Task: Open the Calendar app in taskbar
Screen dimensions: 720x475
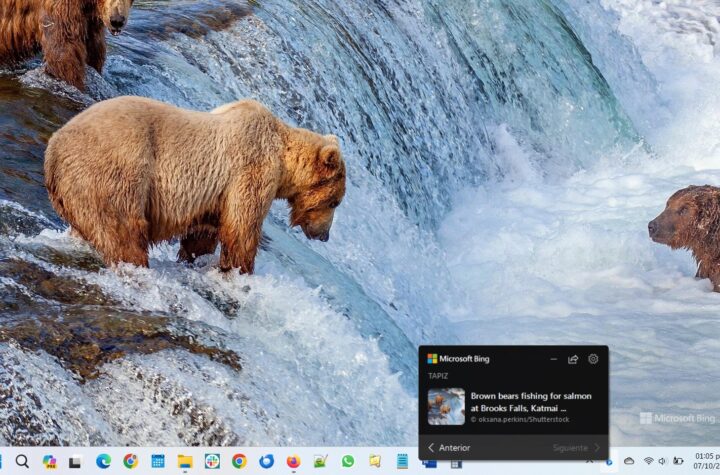Action: pos(158,461)
